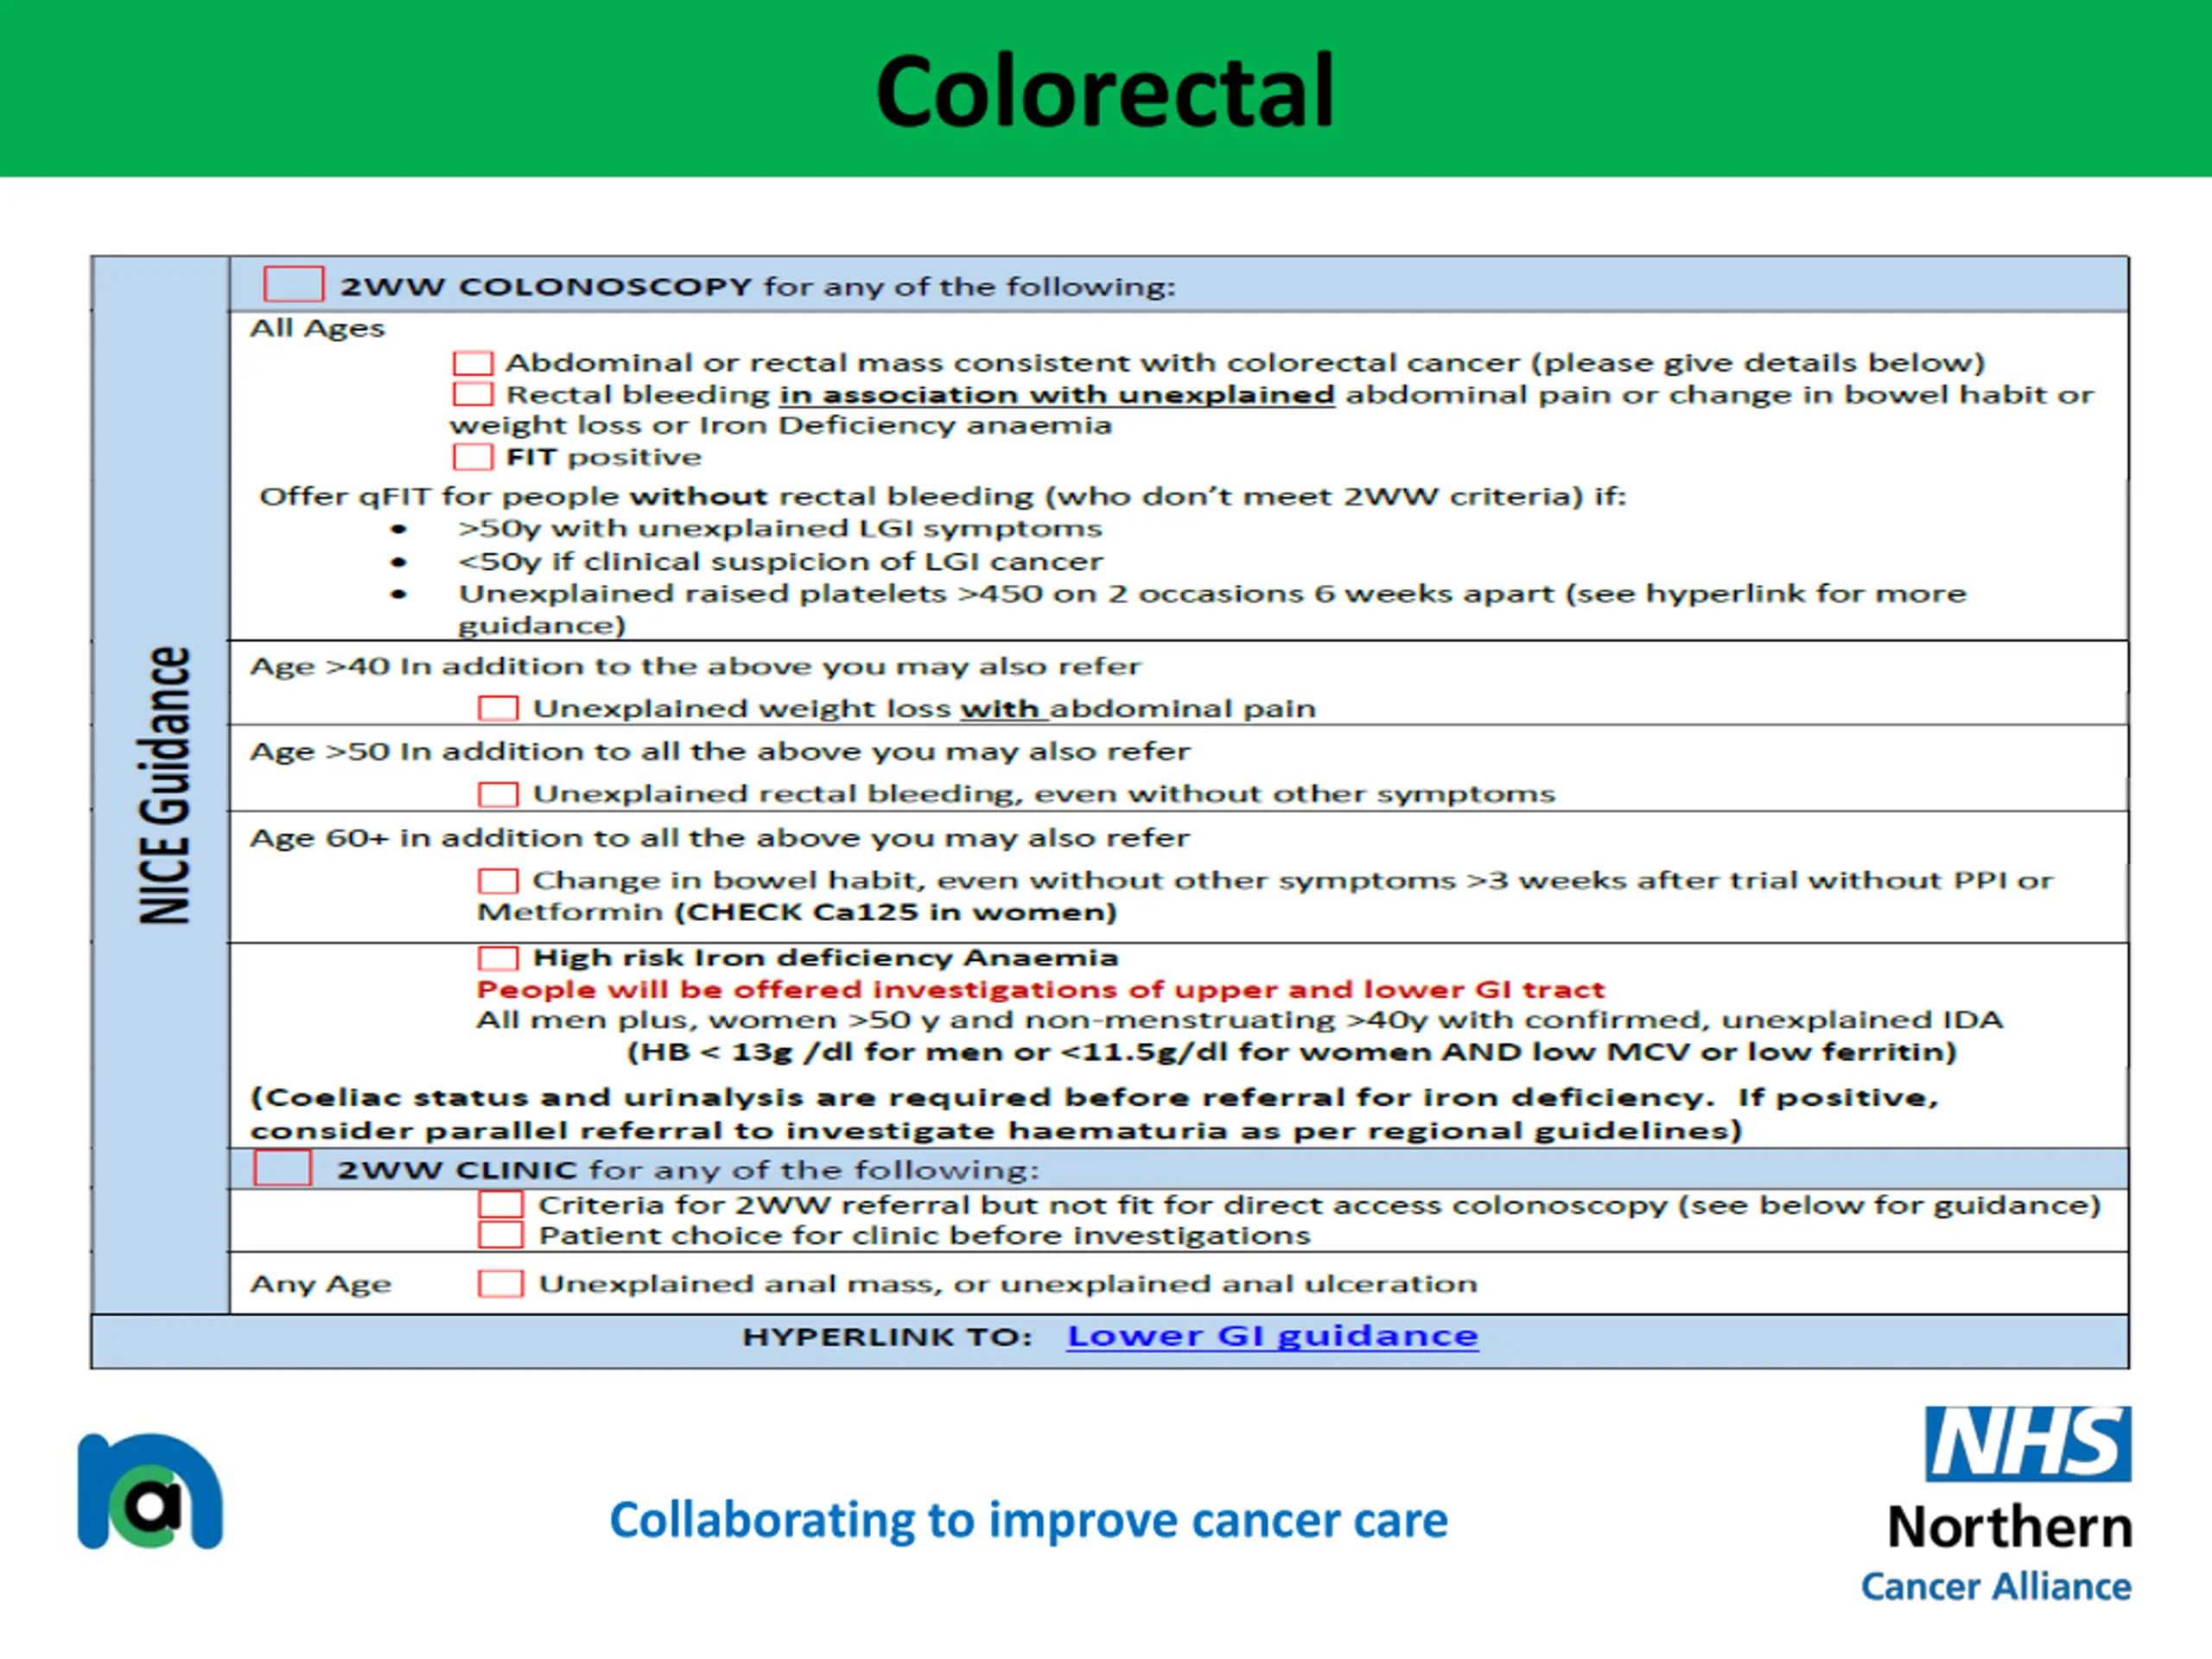Screen dimensions: 2212x1659
Task: Click 'Offer qFIT for people without rectal bleeding' line
Action: 942,496
